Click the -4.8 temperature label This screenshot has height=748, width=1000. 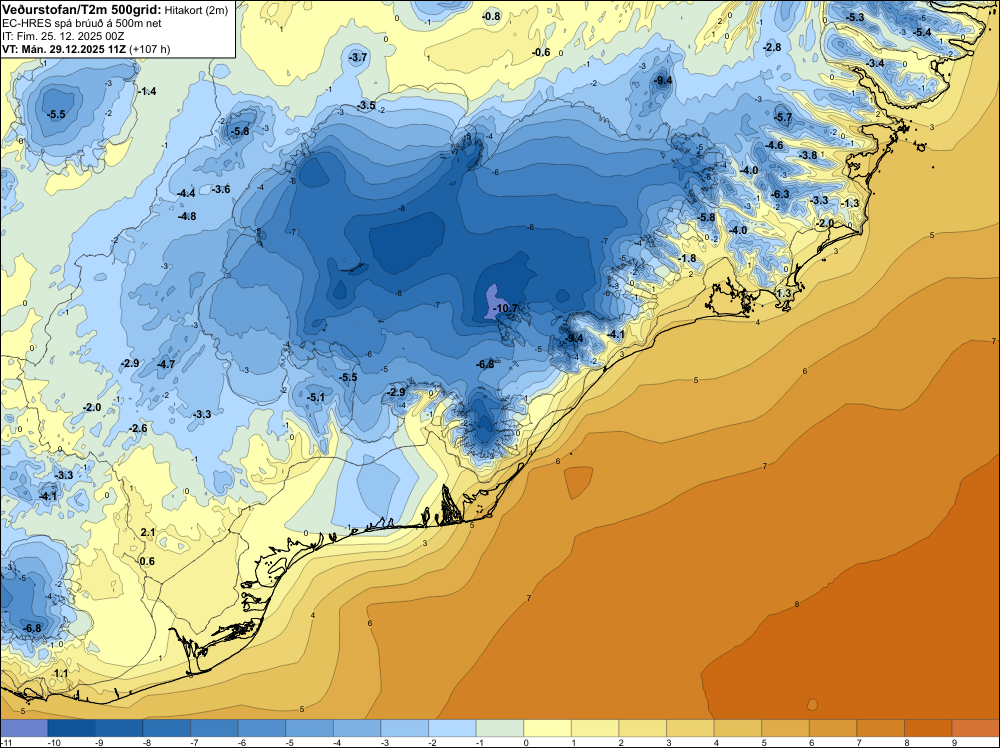click(186, 216)
